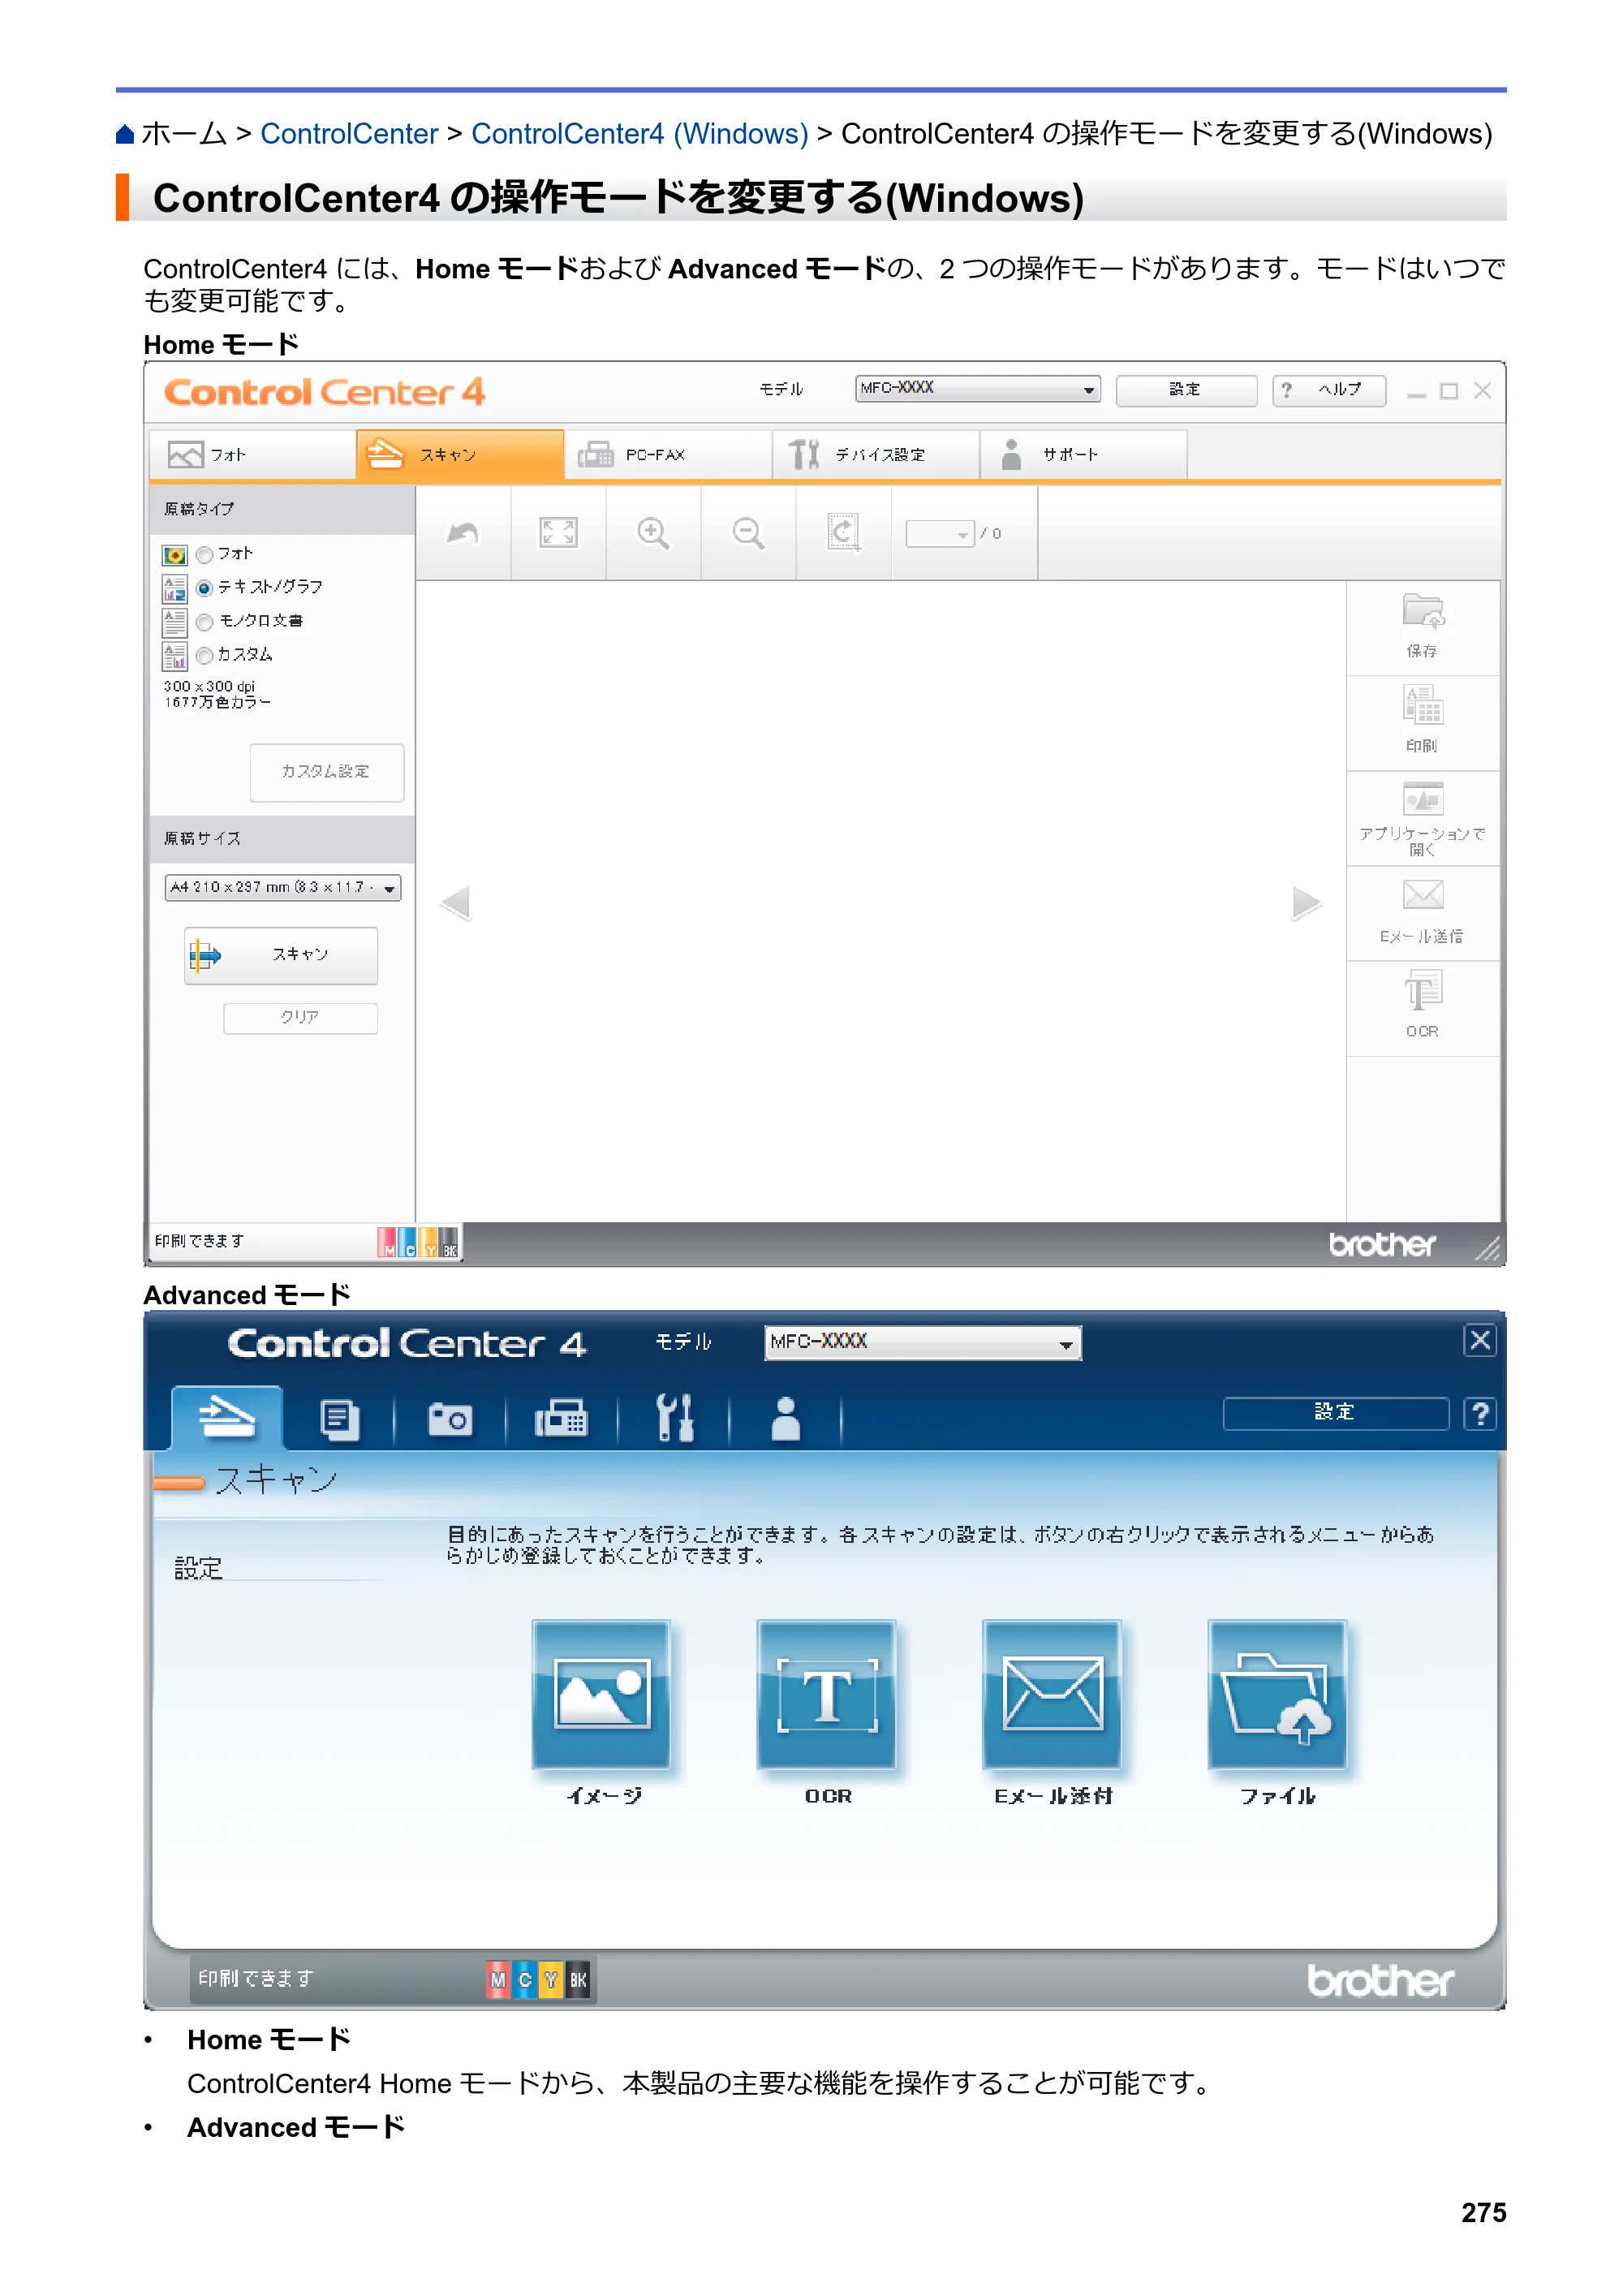1623x2296 pixels.
Task: Click the Image scan button icon
Action: (x=601, y=1695)
